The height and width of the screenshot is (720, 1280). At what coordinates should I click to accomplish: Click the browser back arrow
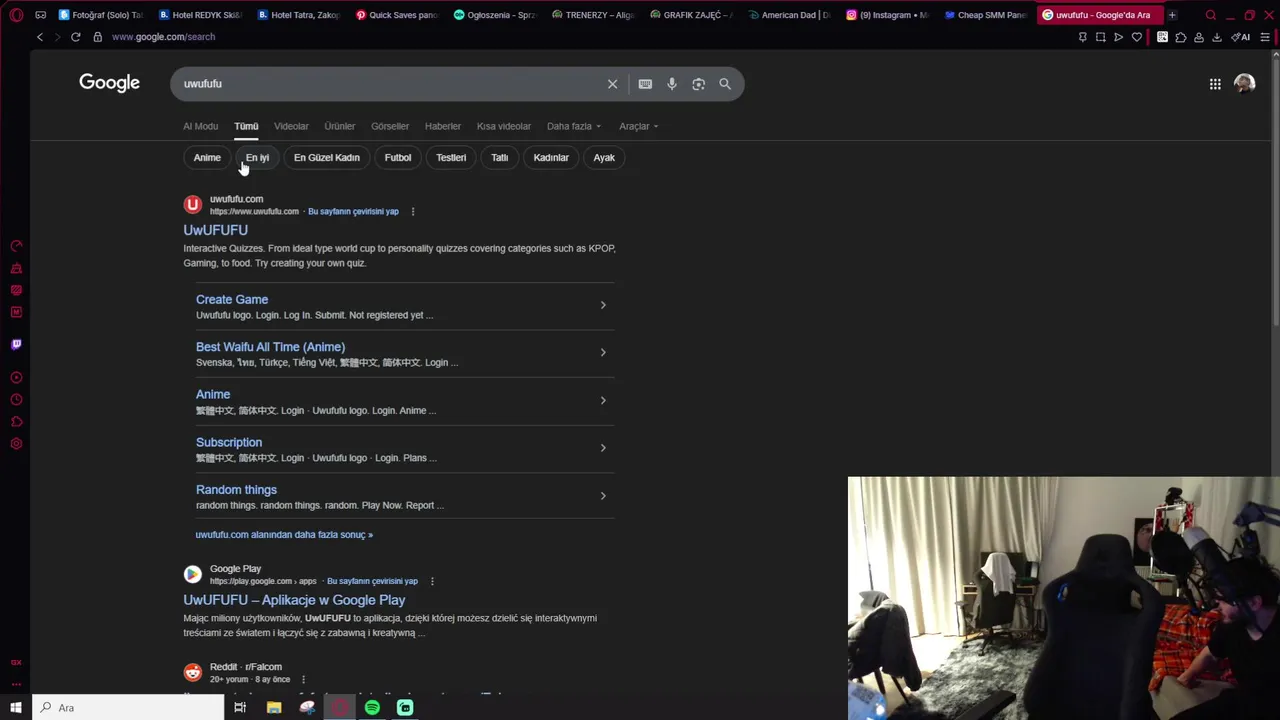(40, 37)
